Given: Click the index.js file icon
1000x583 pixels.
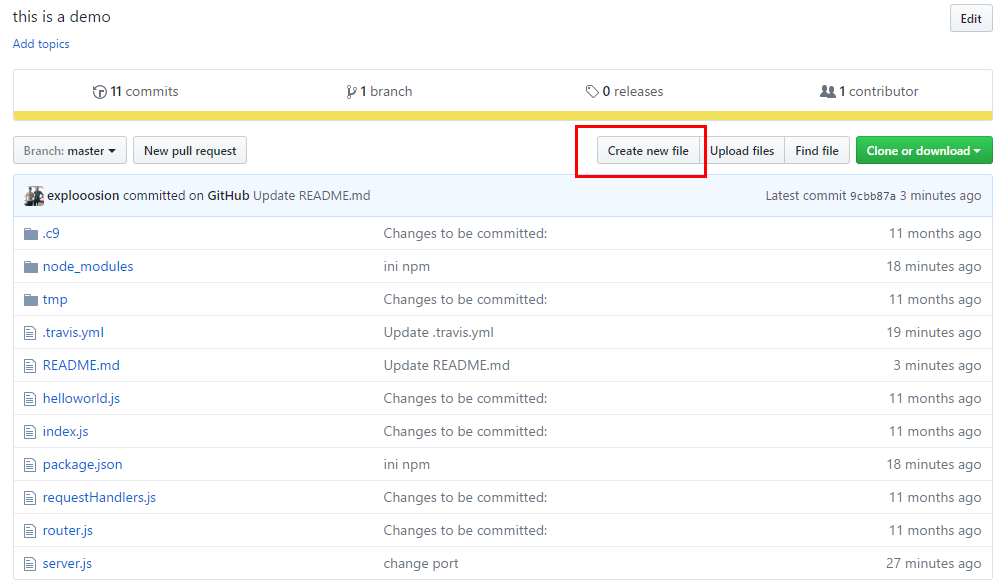Looking at the screenshot, I should [x=29, y=432].
